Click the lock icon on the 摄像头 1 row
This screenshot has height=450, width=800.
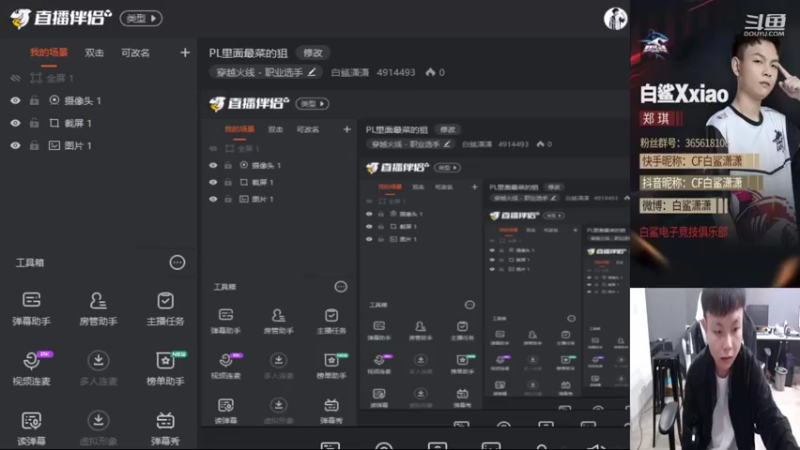tap(34, 101)
